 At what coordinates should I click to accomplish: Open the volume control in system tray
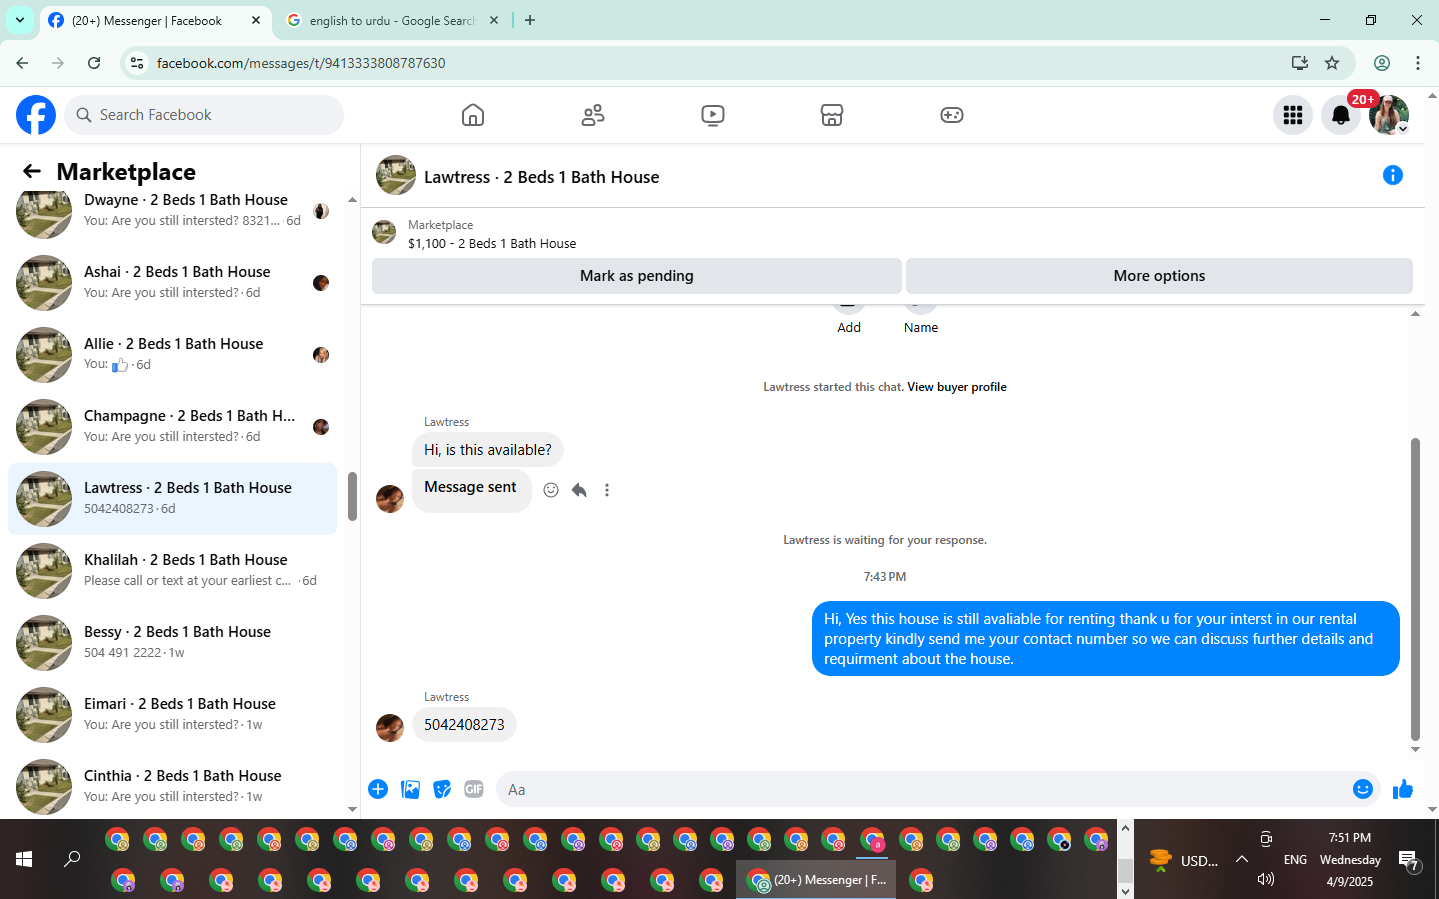[x=1266, y=879]
